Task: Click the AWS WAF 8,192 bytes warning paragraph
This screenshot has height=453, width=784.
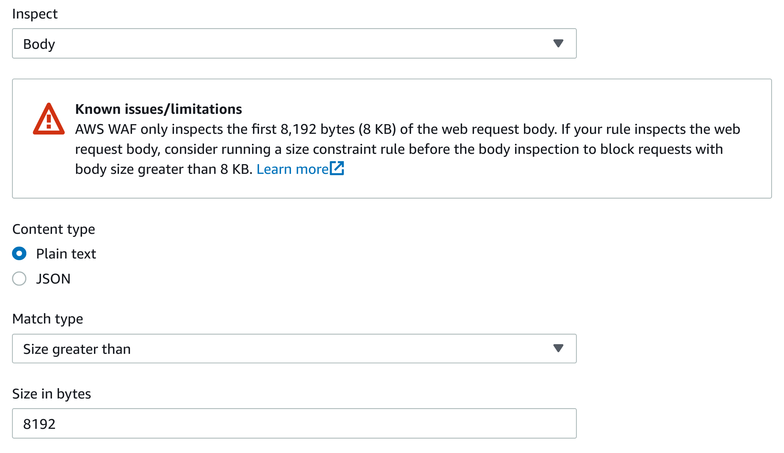Action: coord(408,149)
